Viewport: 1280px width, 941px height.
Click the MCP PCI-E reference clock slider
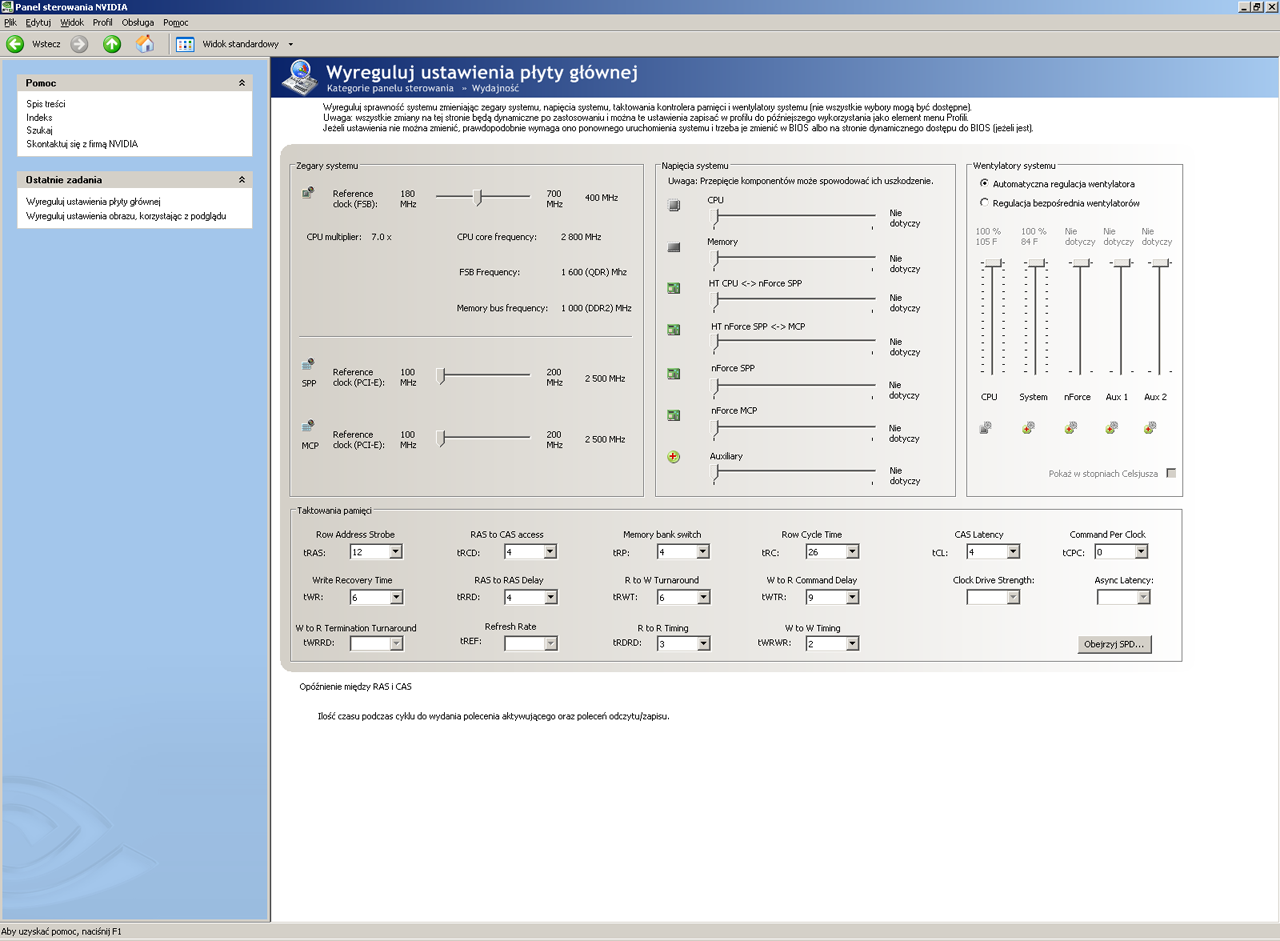click(x=483, y=437)
